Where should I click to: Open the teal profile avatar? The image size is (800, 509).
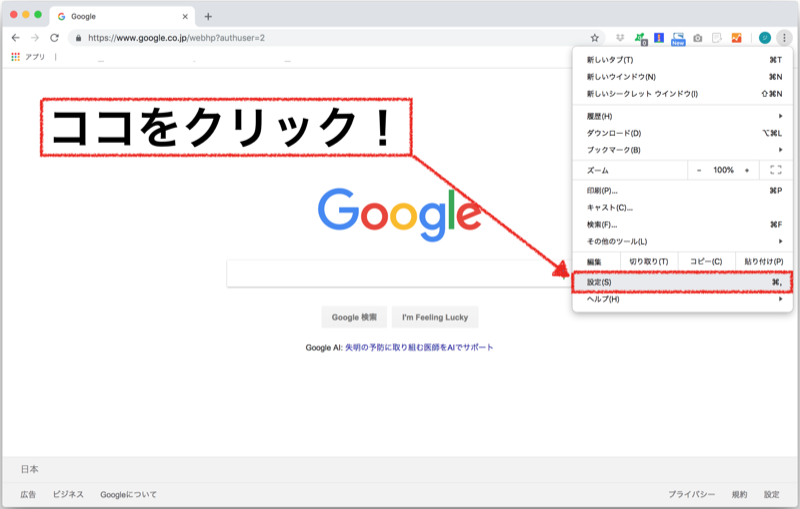point(764,38)
